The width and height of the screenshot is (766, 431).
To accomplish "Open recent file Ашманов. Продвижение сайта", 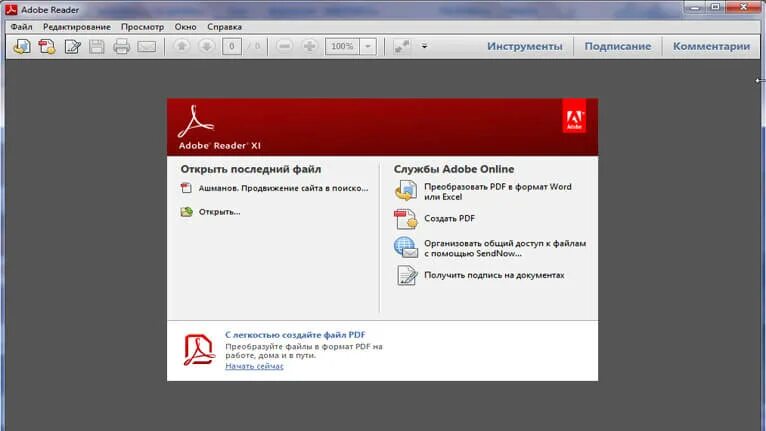I will (x=283, y=188).
